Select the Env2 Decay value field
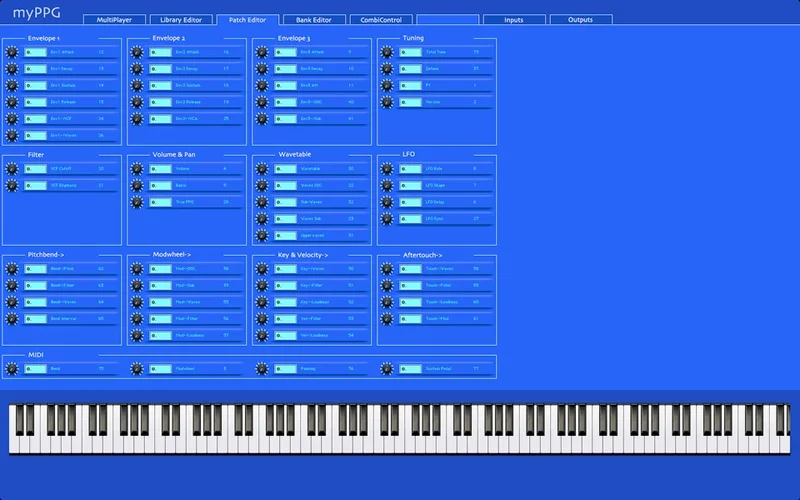Image resolution: width=800 pixels, height=500 pixels. (161, 69)
